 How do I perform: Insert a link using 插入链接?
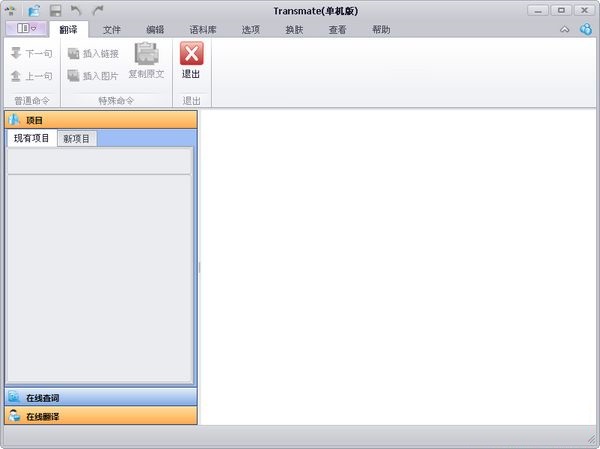click(x=93, y=53)
